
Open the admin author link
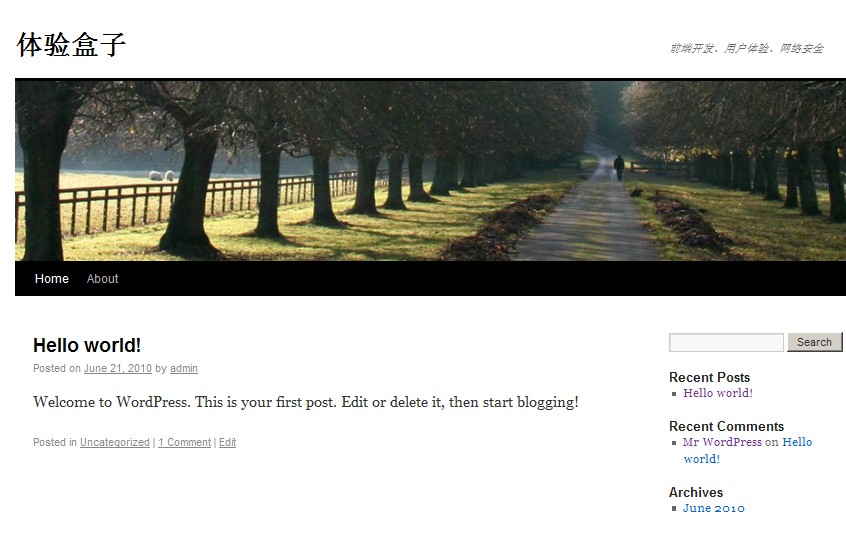pyautogui.click(x=184, y=368)
